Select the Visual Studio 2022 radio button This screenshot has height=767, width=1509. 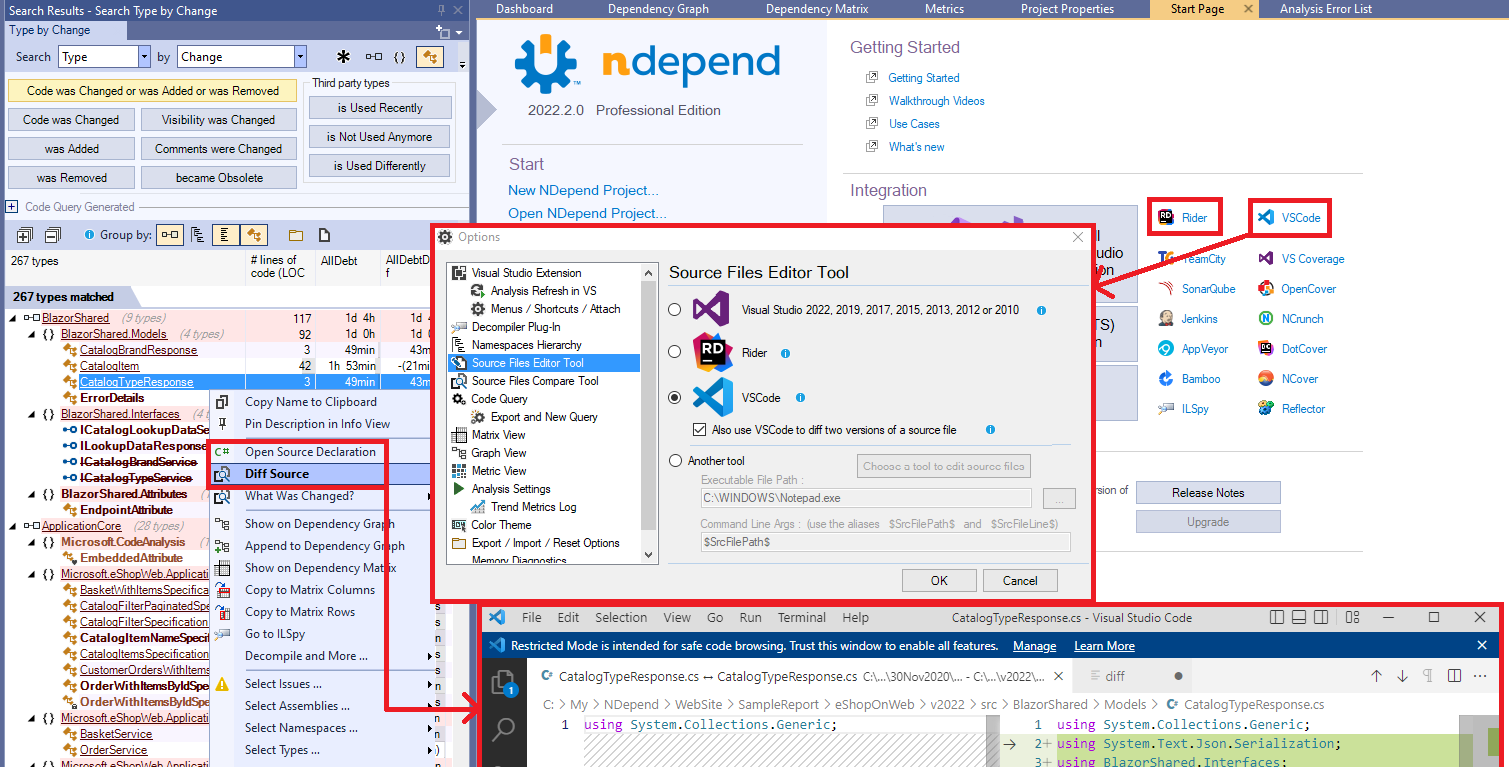tap(675, 310)
